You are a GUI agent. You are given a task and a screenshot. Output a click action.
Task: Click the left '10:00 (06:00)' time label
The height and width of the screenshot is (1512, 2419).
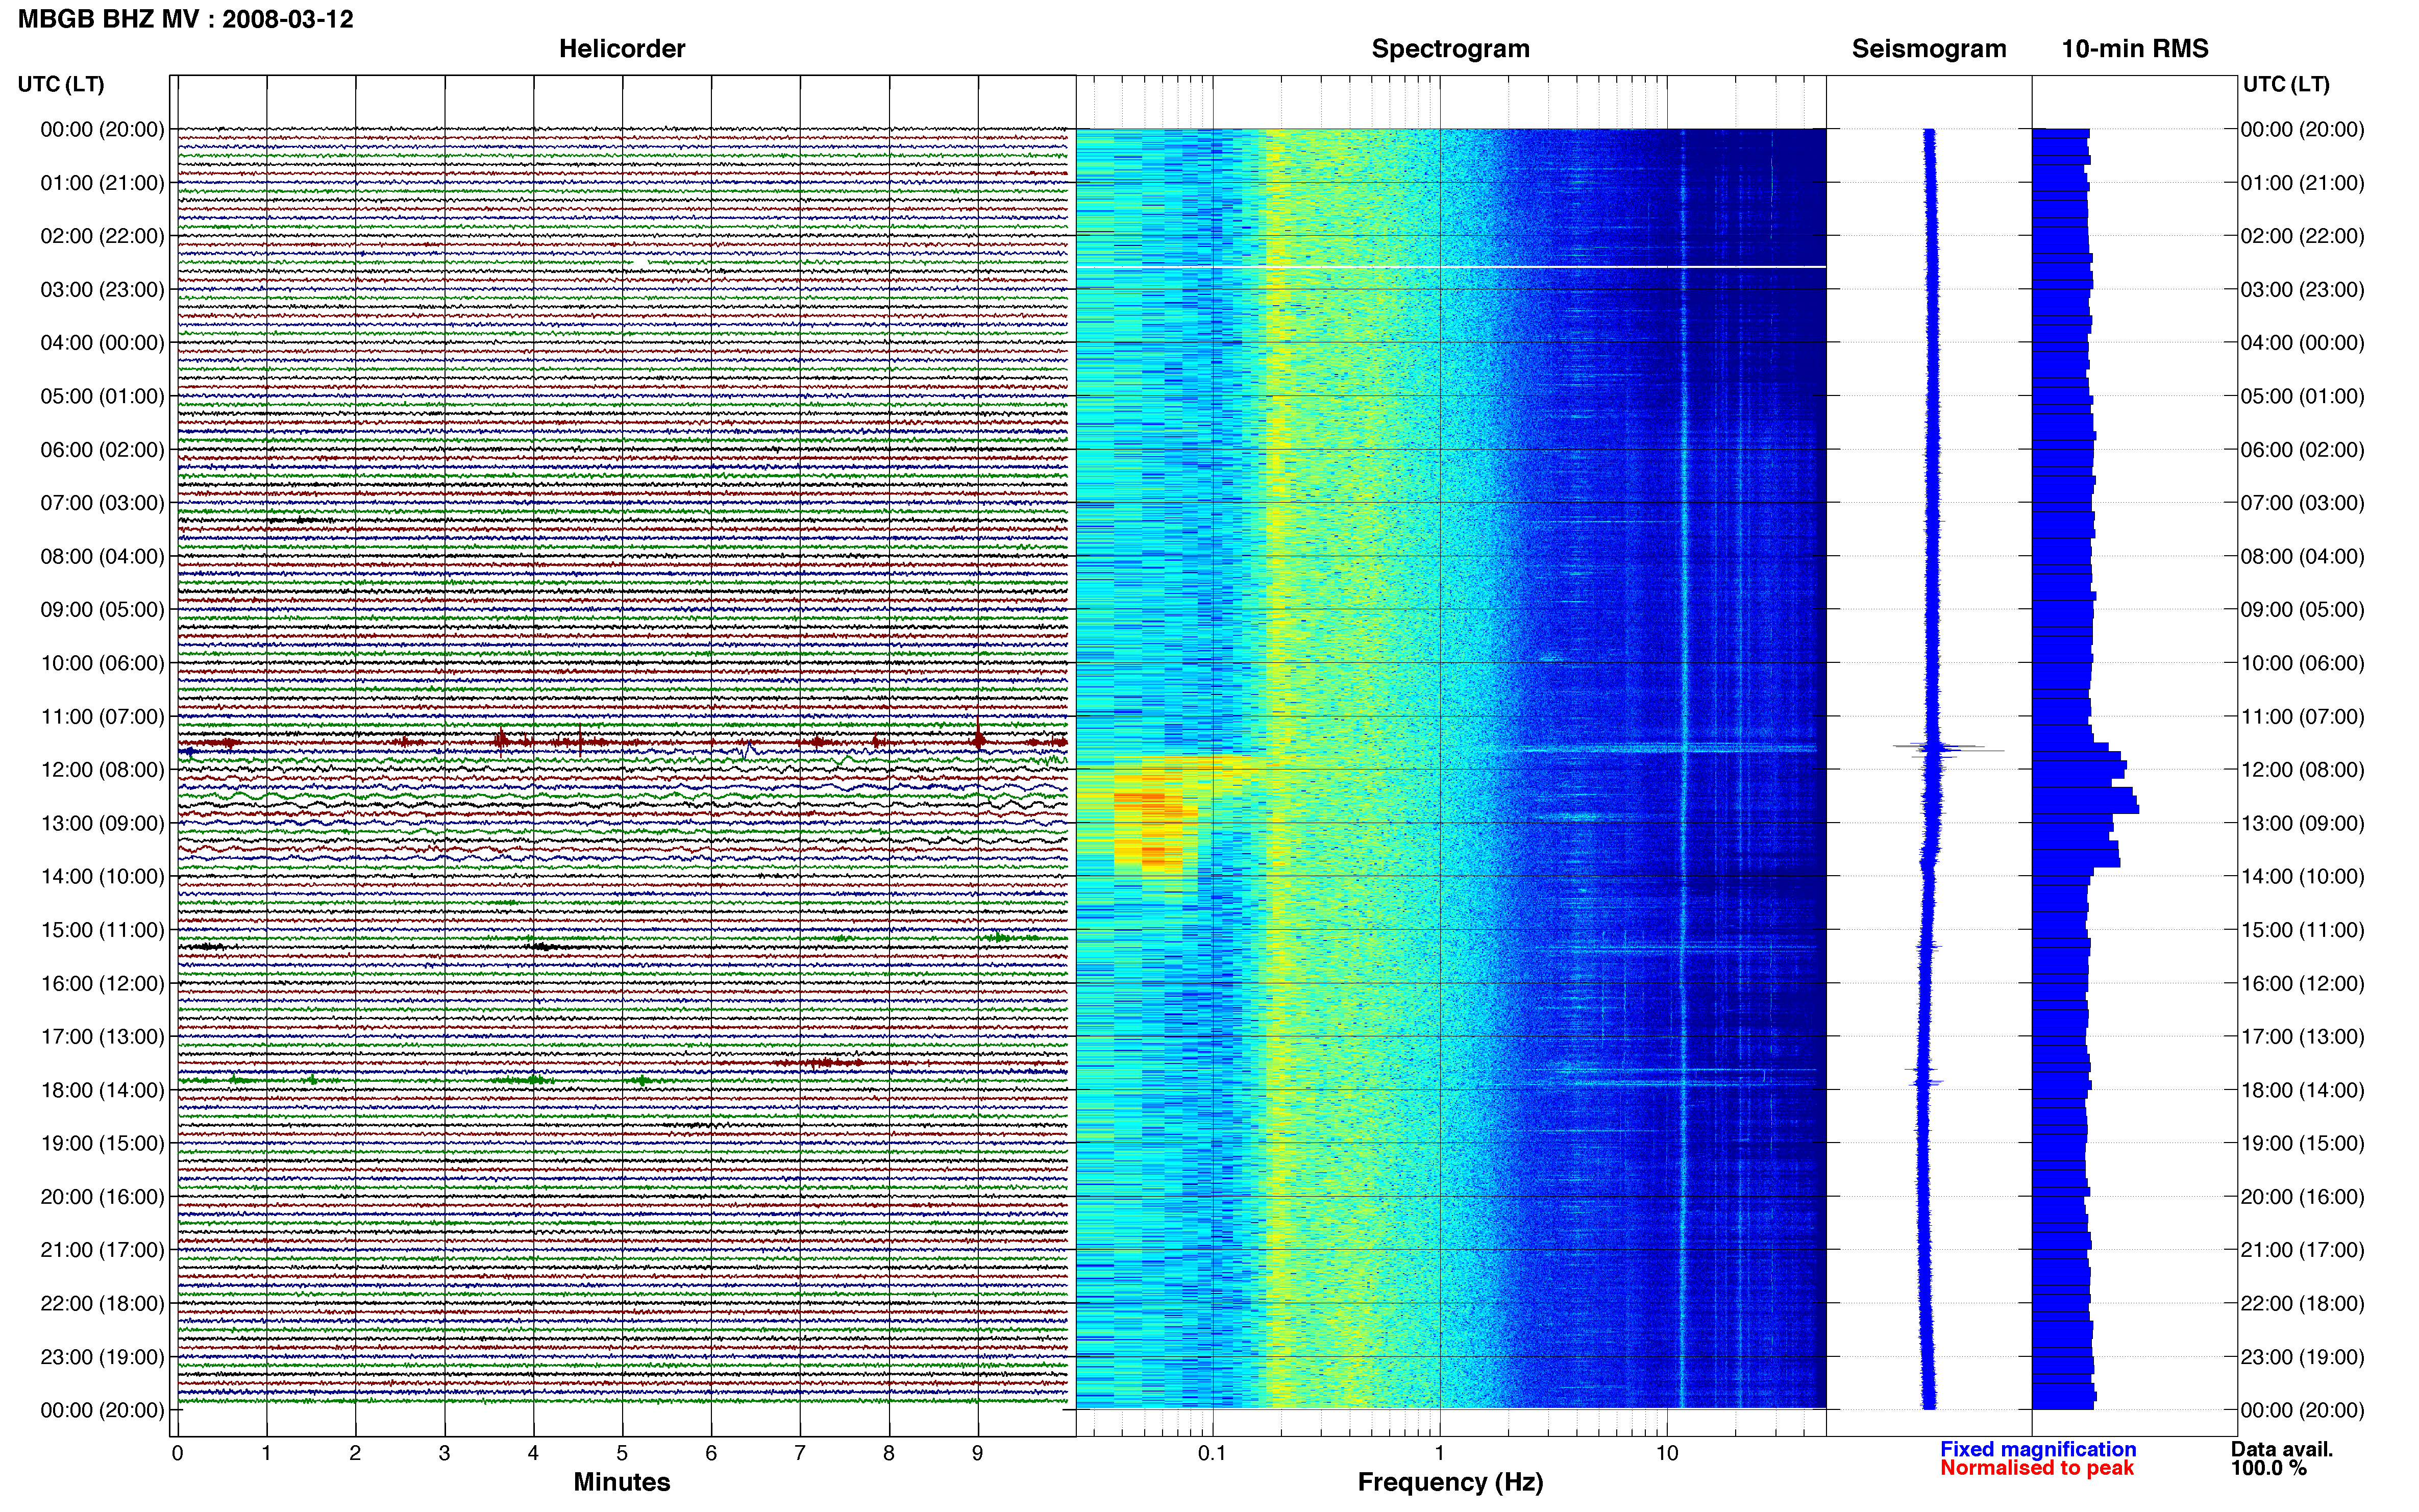(x=102, y=663)
